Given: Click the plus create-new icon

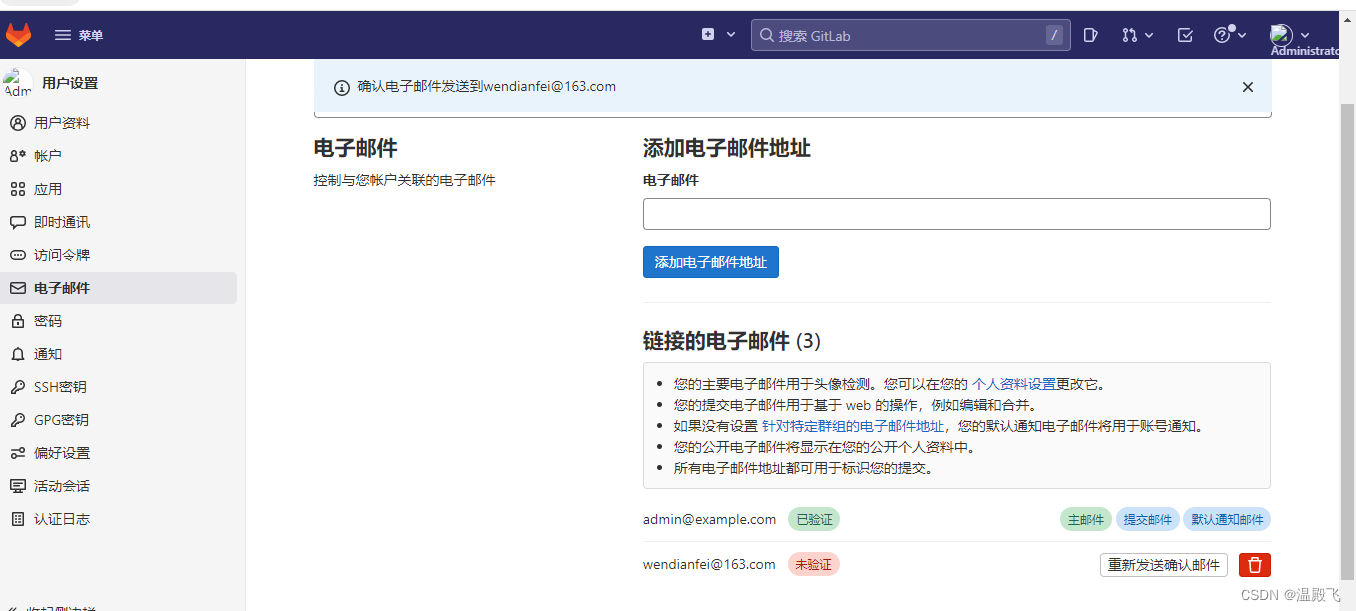Looking at the screenshot, I should pyautogui.click(x=708, y=34).
